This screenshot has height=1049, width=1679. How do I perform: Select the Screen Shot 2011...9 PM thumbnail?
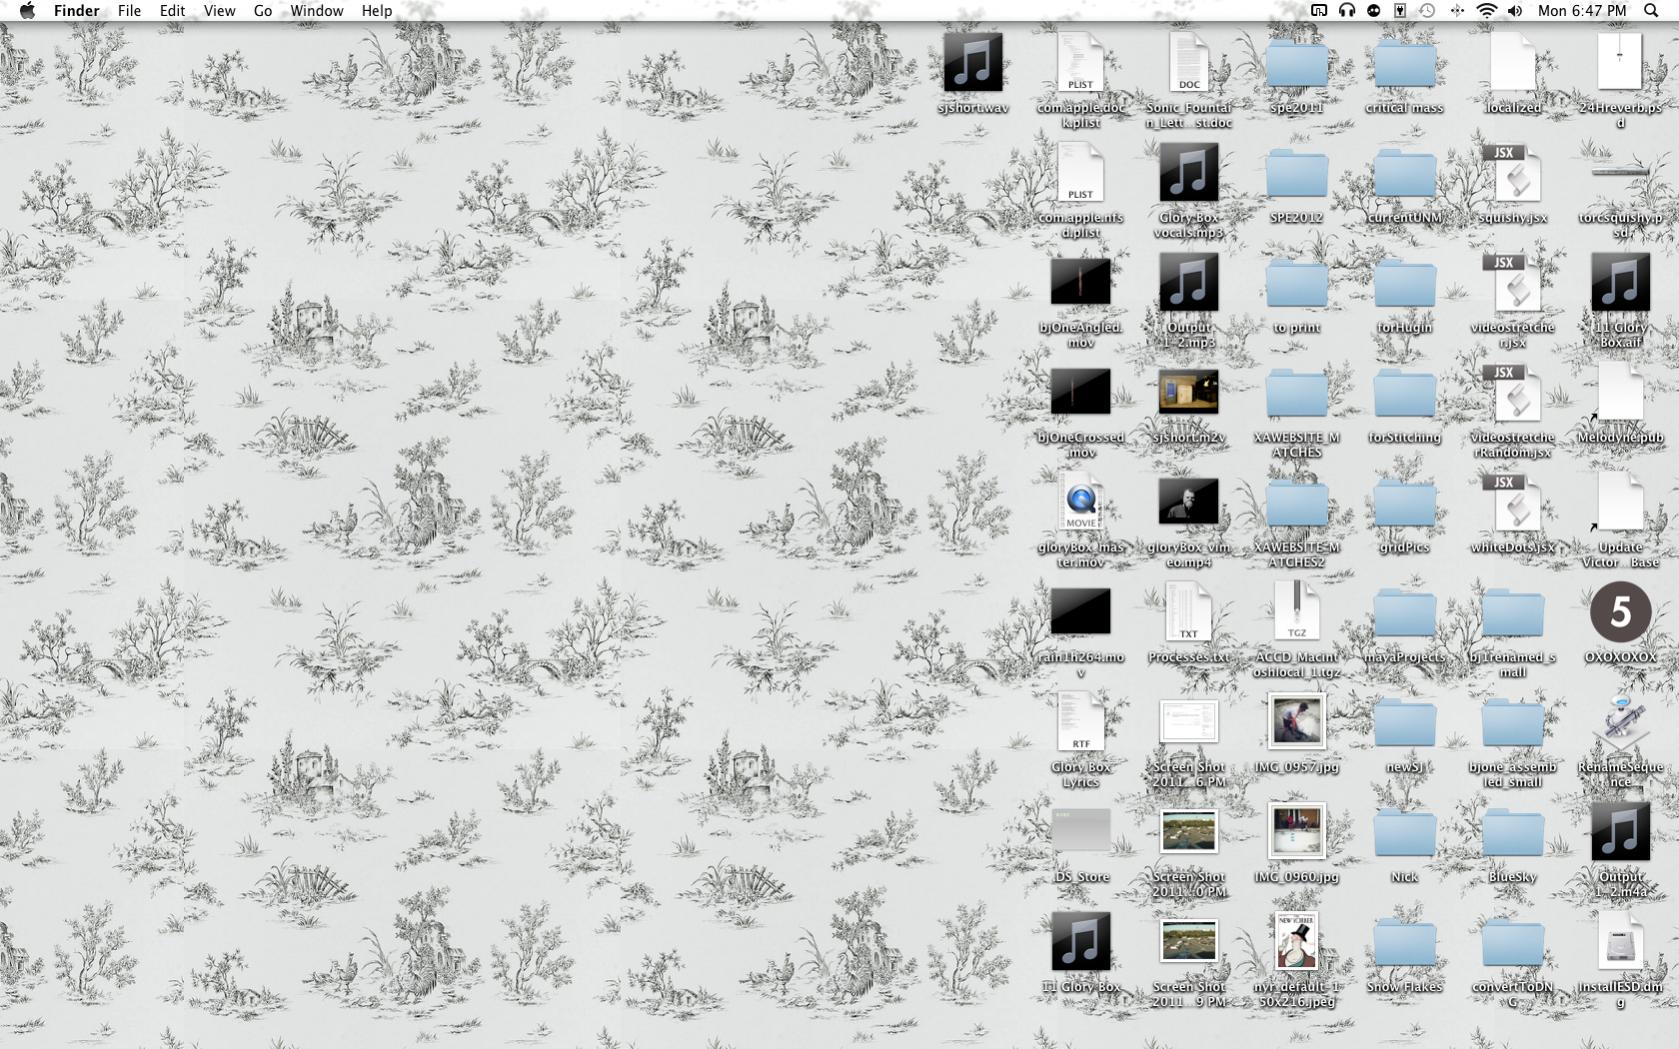click(1189, 942)
